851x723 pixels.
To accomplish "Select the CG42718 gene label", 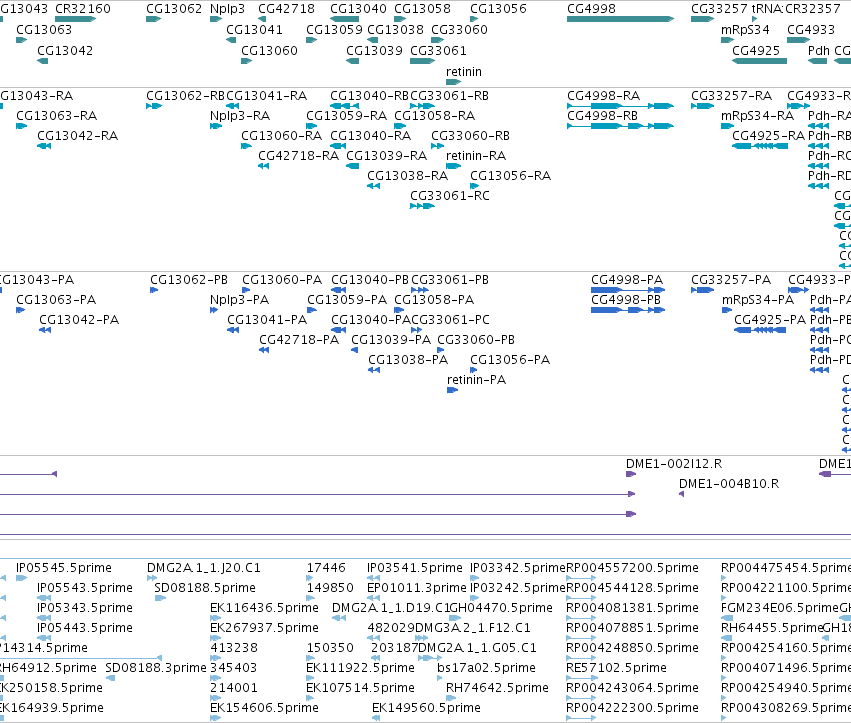I will (286, 9).
